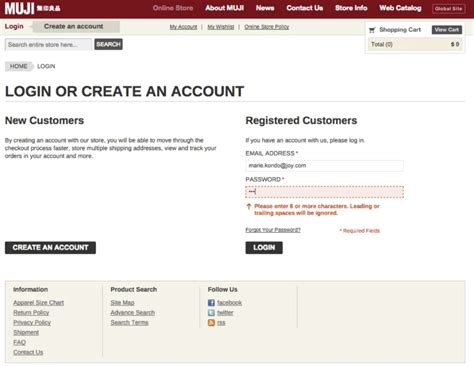Open the Online Store menu

(x=173, y=8)
